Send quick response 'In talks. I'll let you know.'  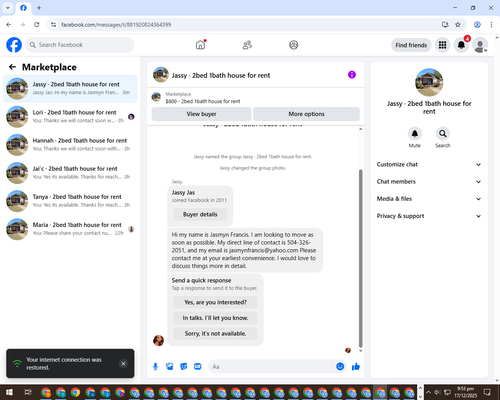tap(215, 318)
